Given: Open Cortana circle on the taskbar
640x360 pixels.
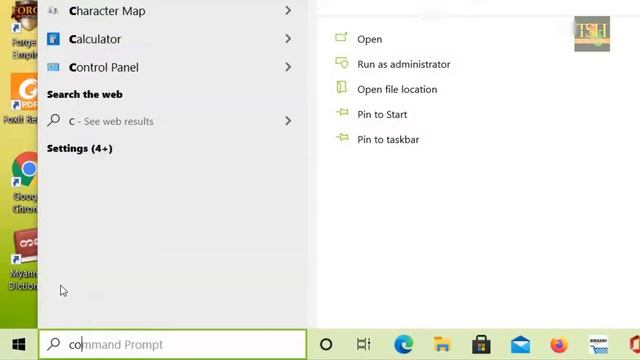Looking at the screenshot, I should [x=326, y=344].
